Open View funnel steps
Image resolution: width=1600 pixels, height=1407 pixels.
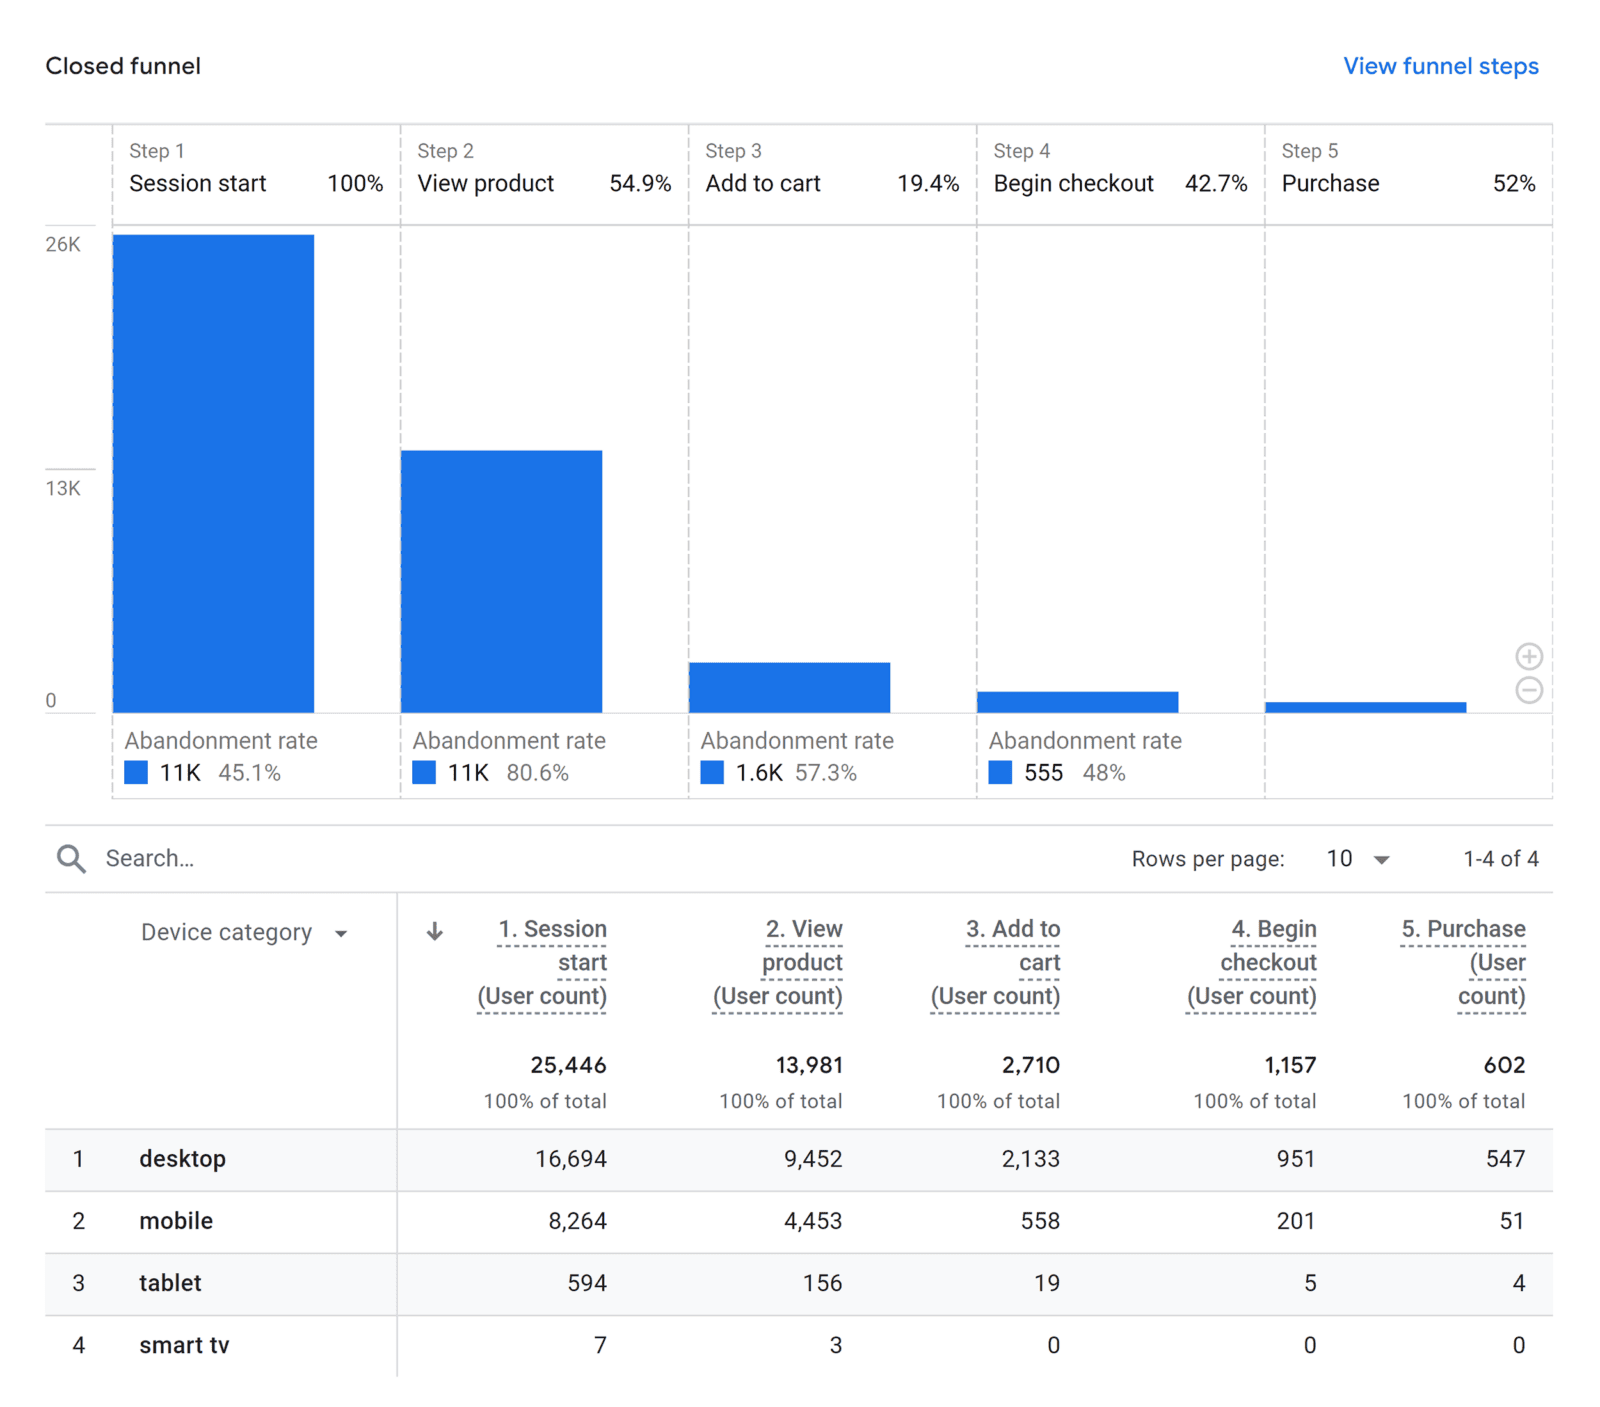(1441, 66)
